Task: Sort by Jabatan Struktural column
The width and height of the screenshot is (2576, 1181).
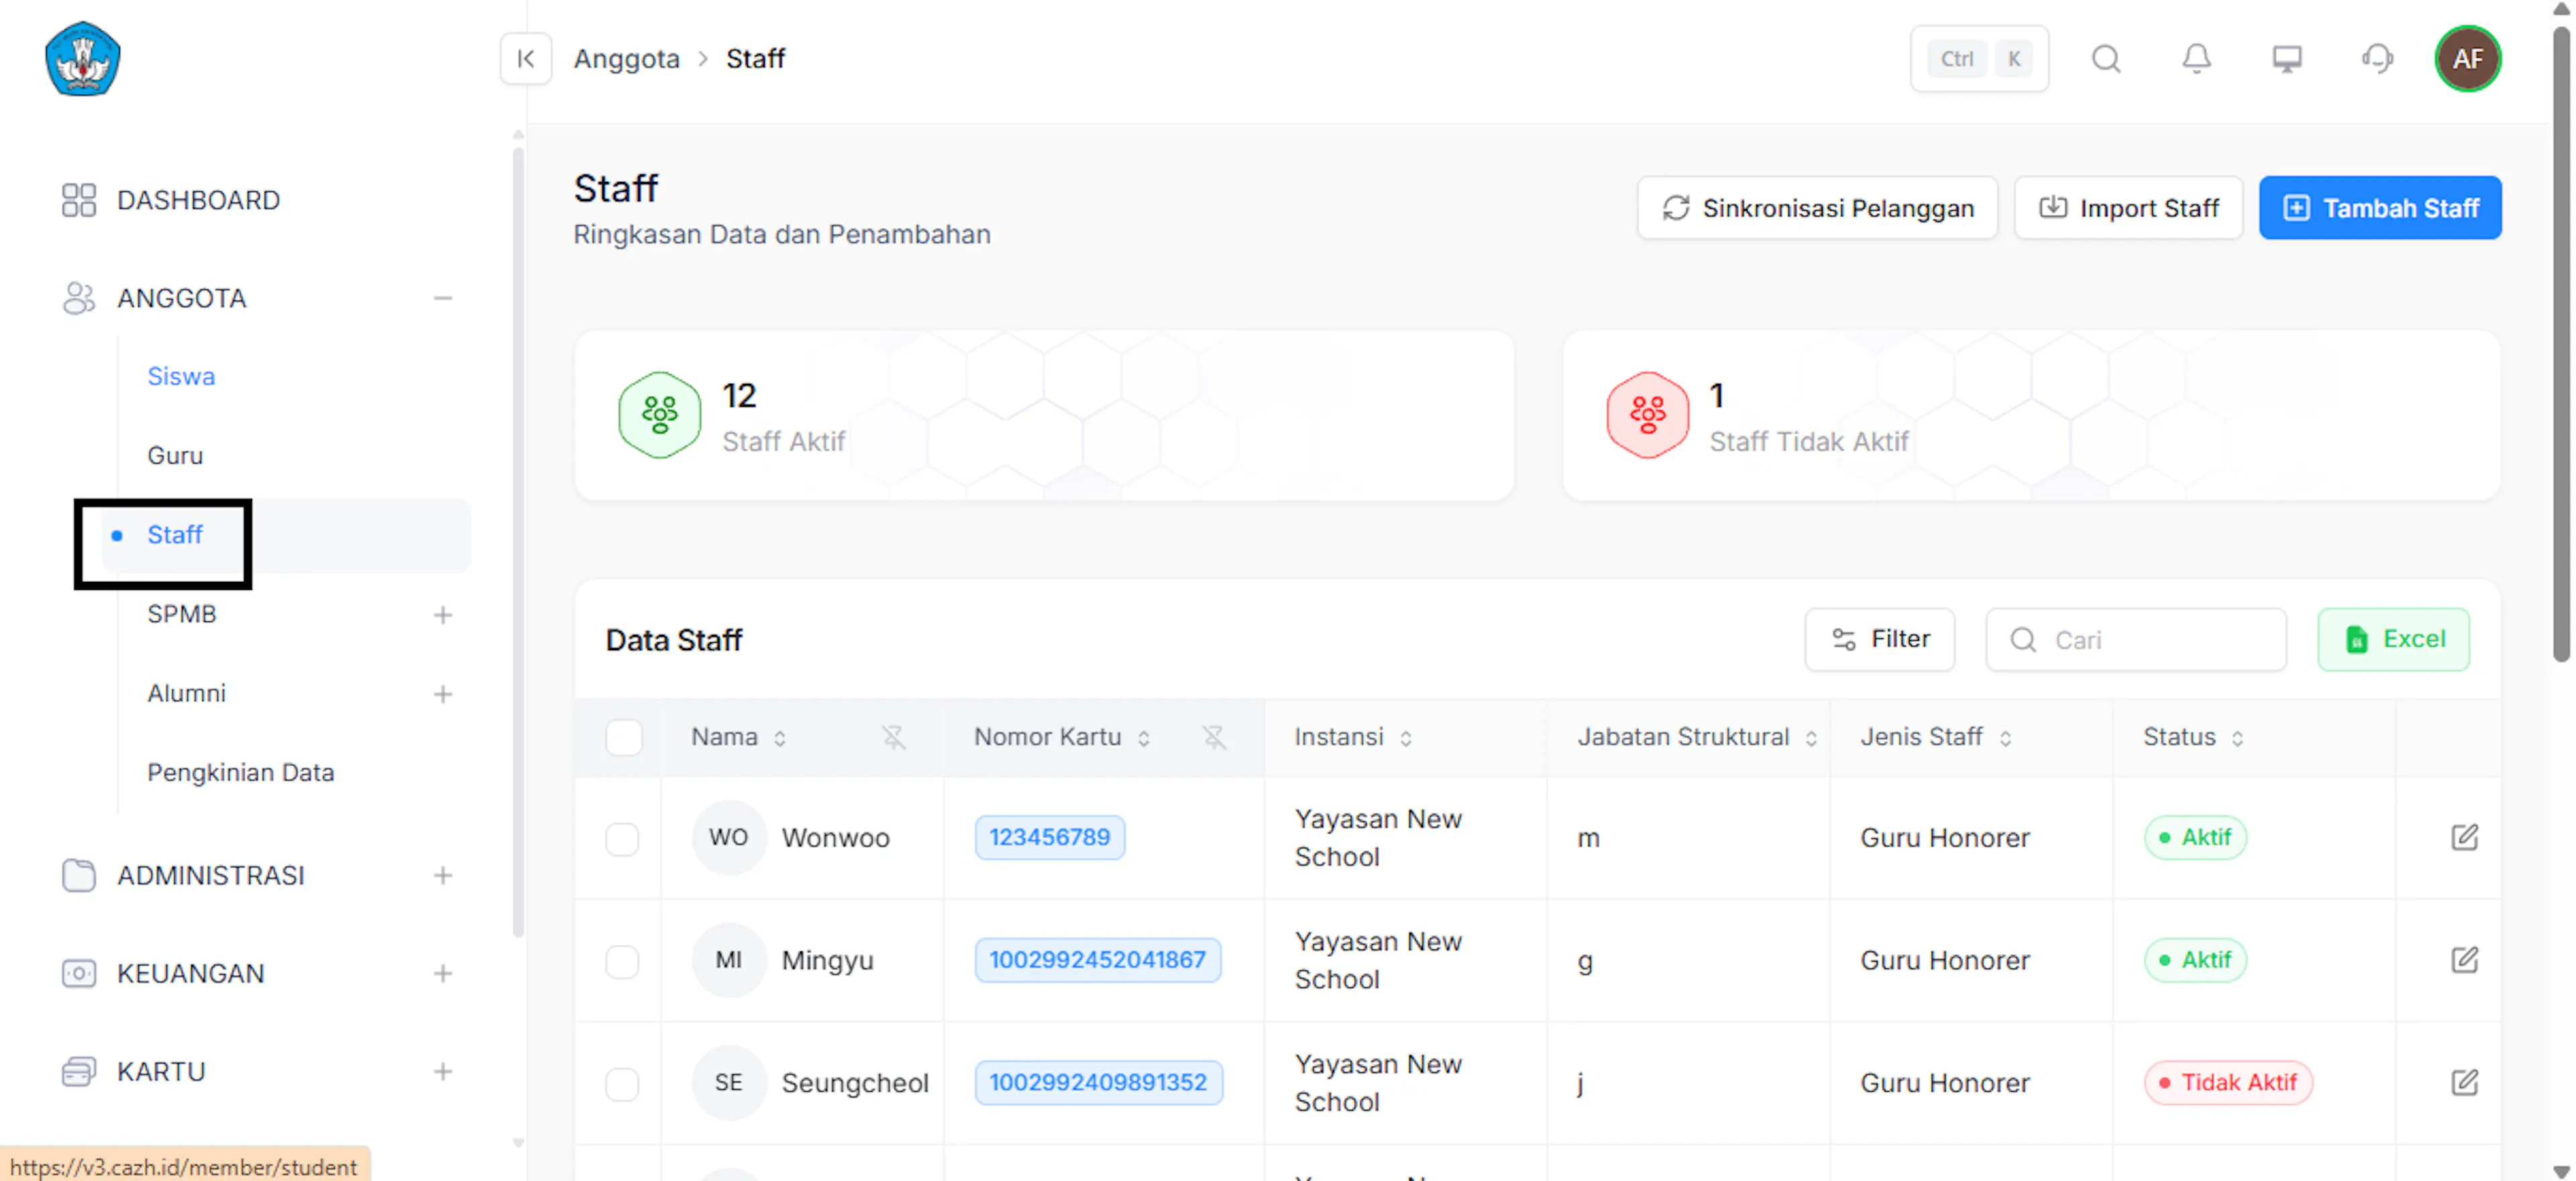Action: pyautogui.click(x=1811, y=738)
